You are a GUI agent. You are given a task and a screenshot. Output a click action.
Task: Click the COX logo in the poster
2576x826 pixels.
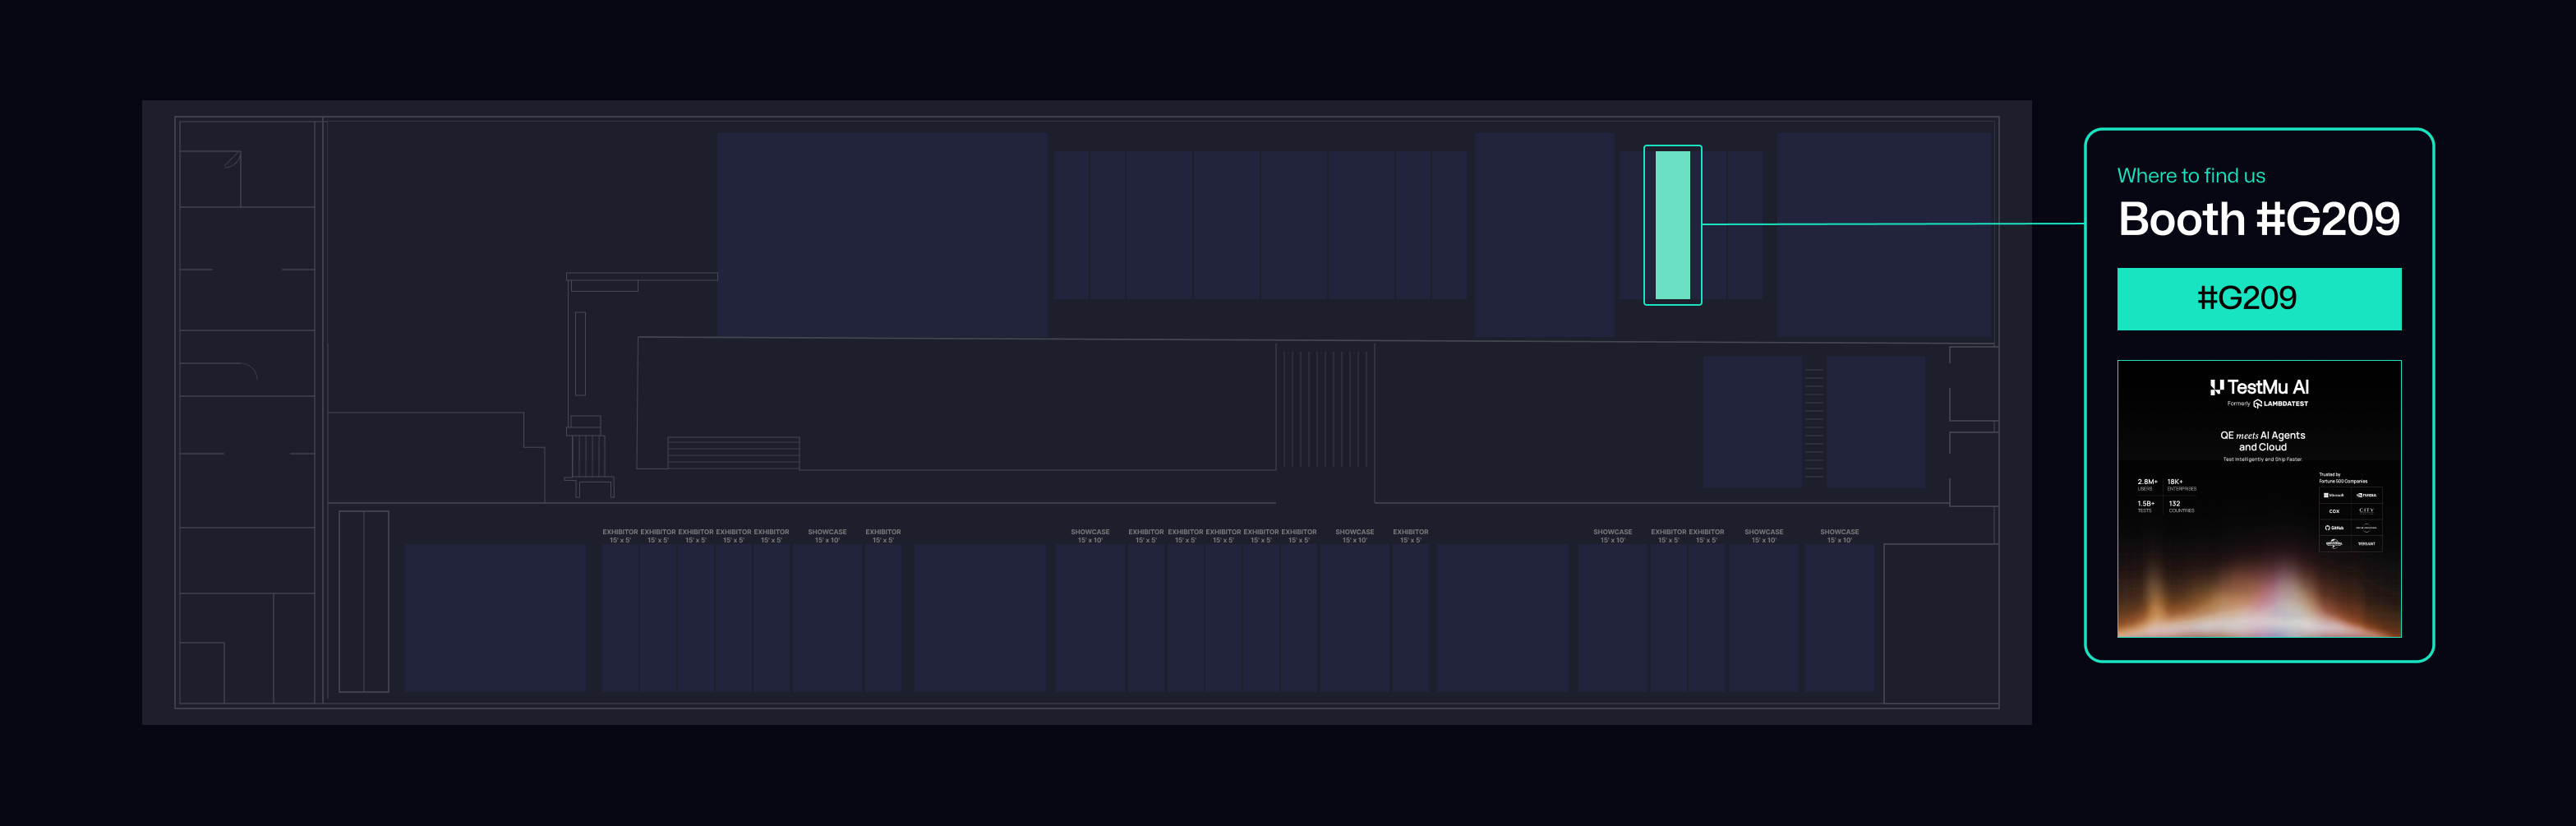click(2335, 511)
